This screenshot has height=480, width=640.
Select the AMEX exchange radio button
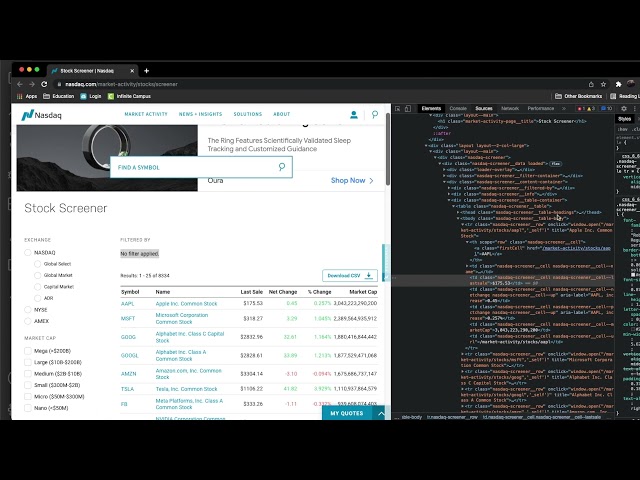(x=28, y=321)
